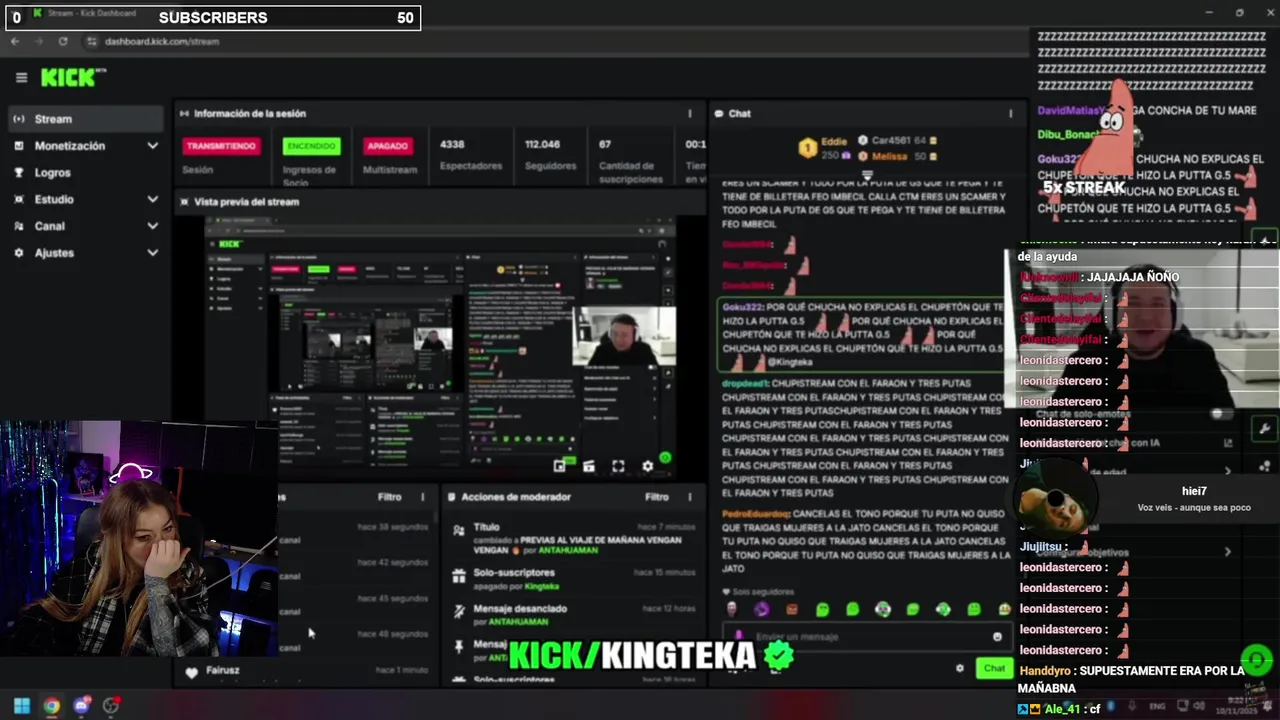Toggle theater mode in stream preview
The width and height of the screenshot is (1280, 720).
click(589, 466)
